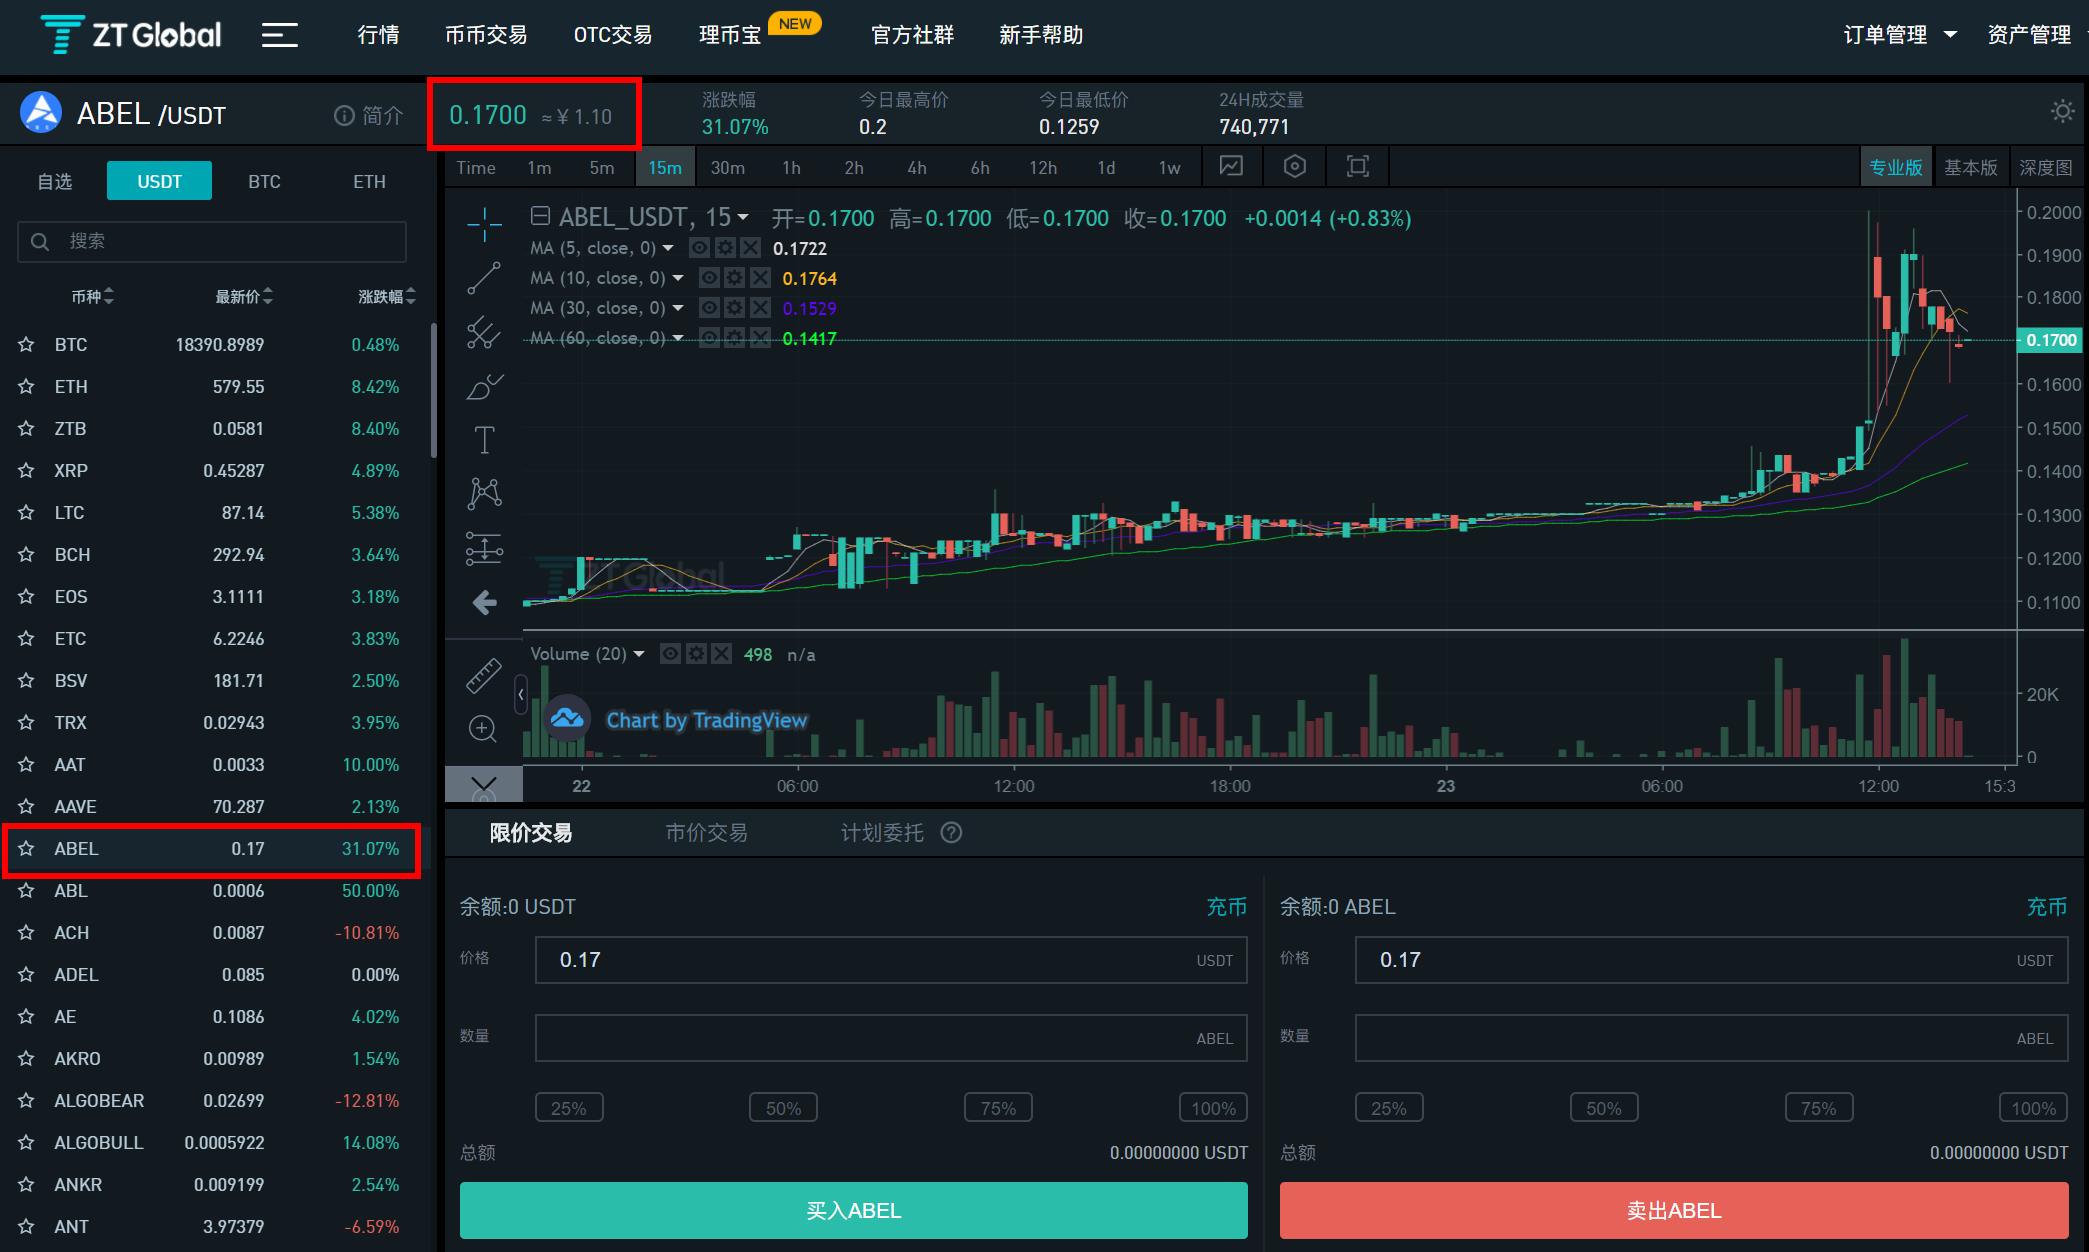Select the USDT market tab

tap(159, 181)
